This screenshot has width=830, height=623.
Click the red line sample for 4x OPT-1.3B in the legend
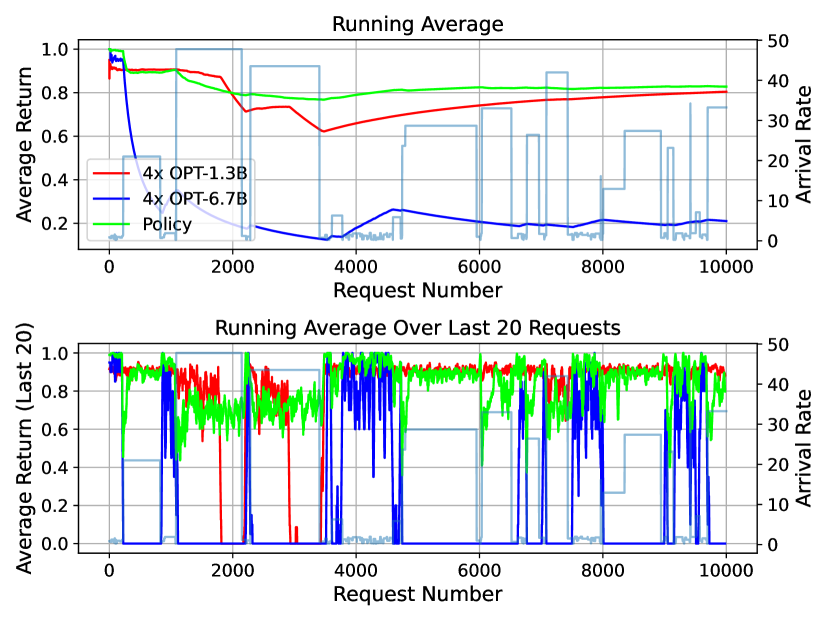[x=111, y=173]
